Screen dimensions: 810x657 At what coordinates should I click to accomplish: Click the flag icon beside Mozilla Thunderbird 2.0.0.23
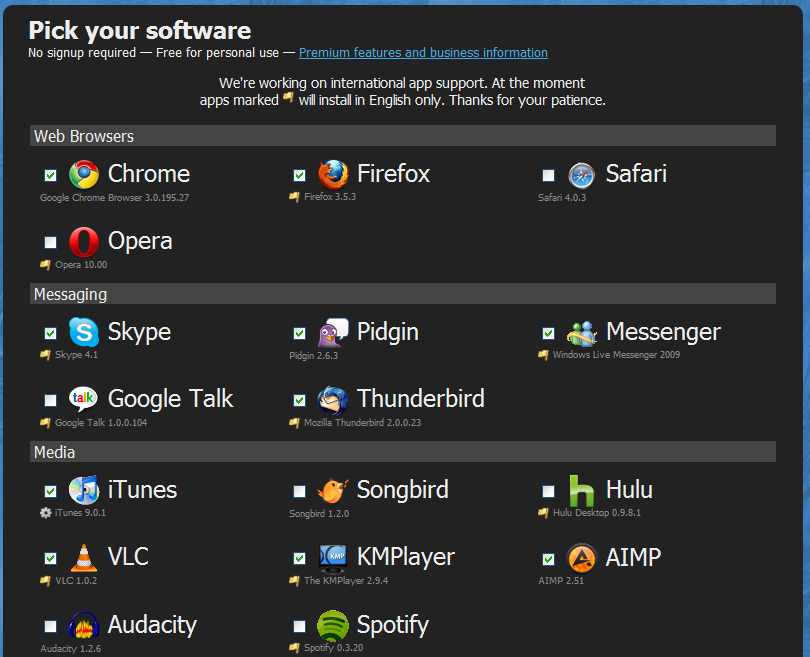point(294,423)
